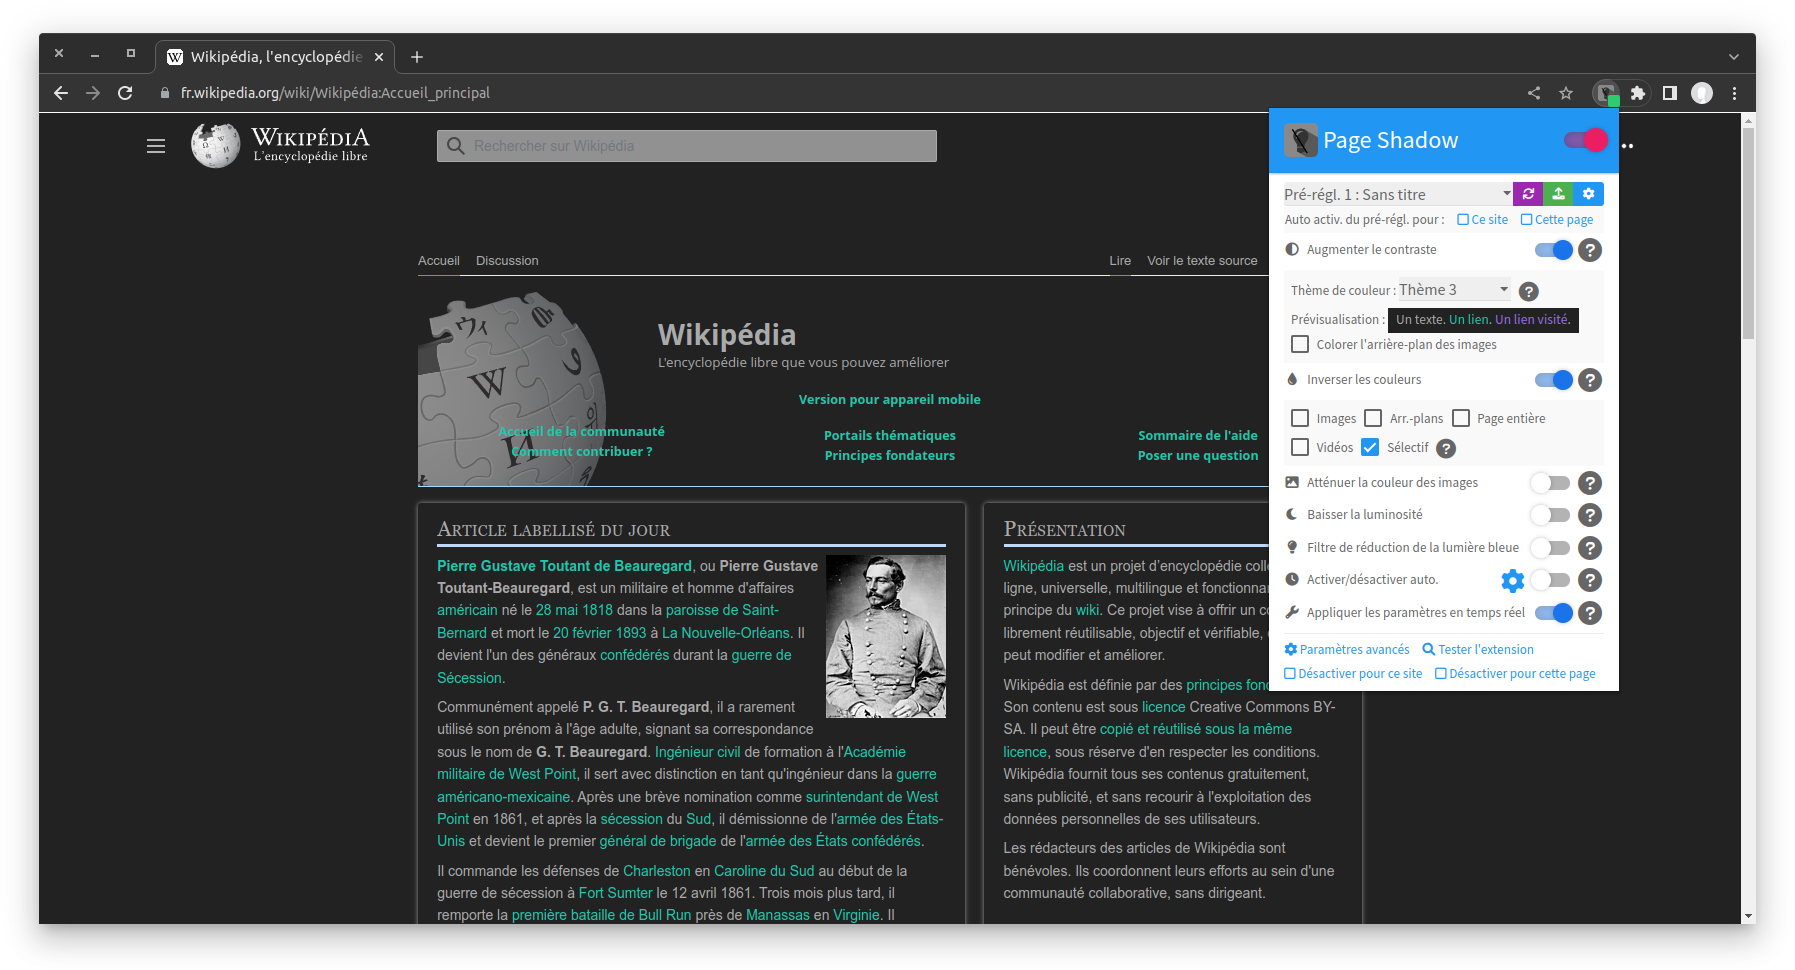
Task: Check Désactiver pour ce site
Action: pyautogui.click(x=1353, y=674)
